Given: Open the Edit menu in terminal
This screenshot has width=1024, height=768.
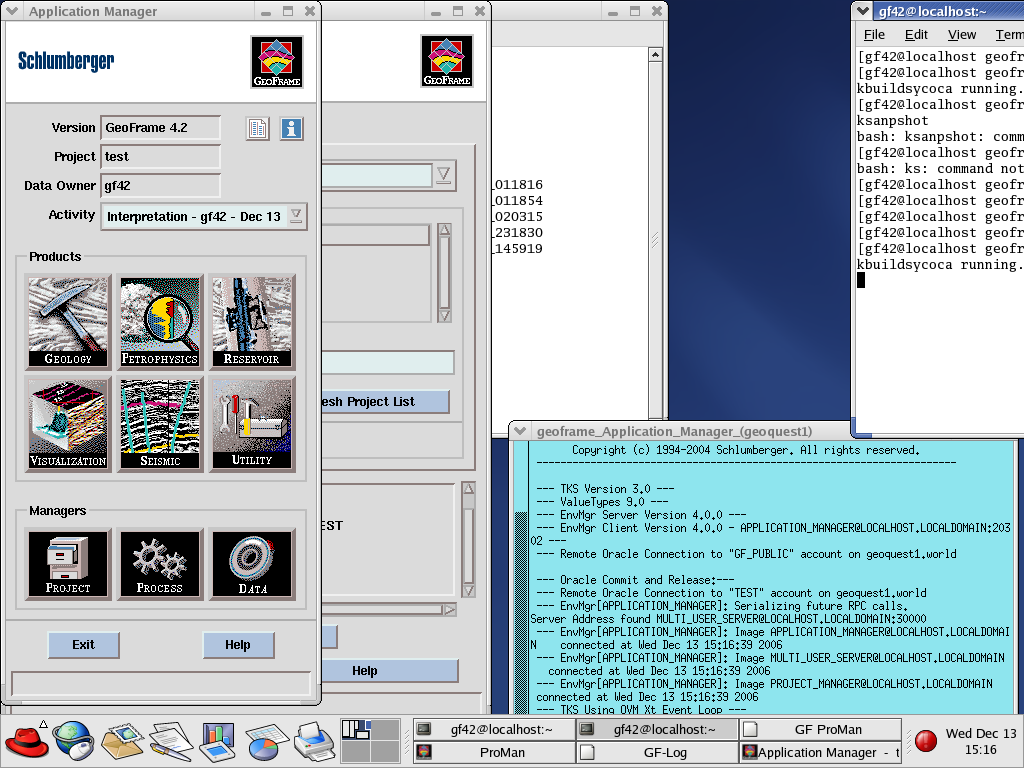Looking at the screenshot, I should click(916, 35).
